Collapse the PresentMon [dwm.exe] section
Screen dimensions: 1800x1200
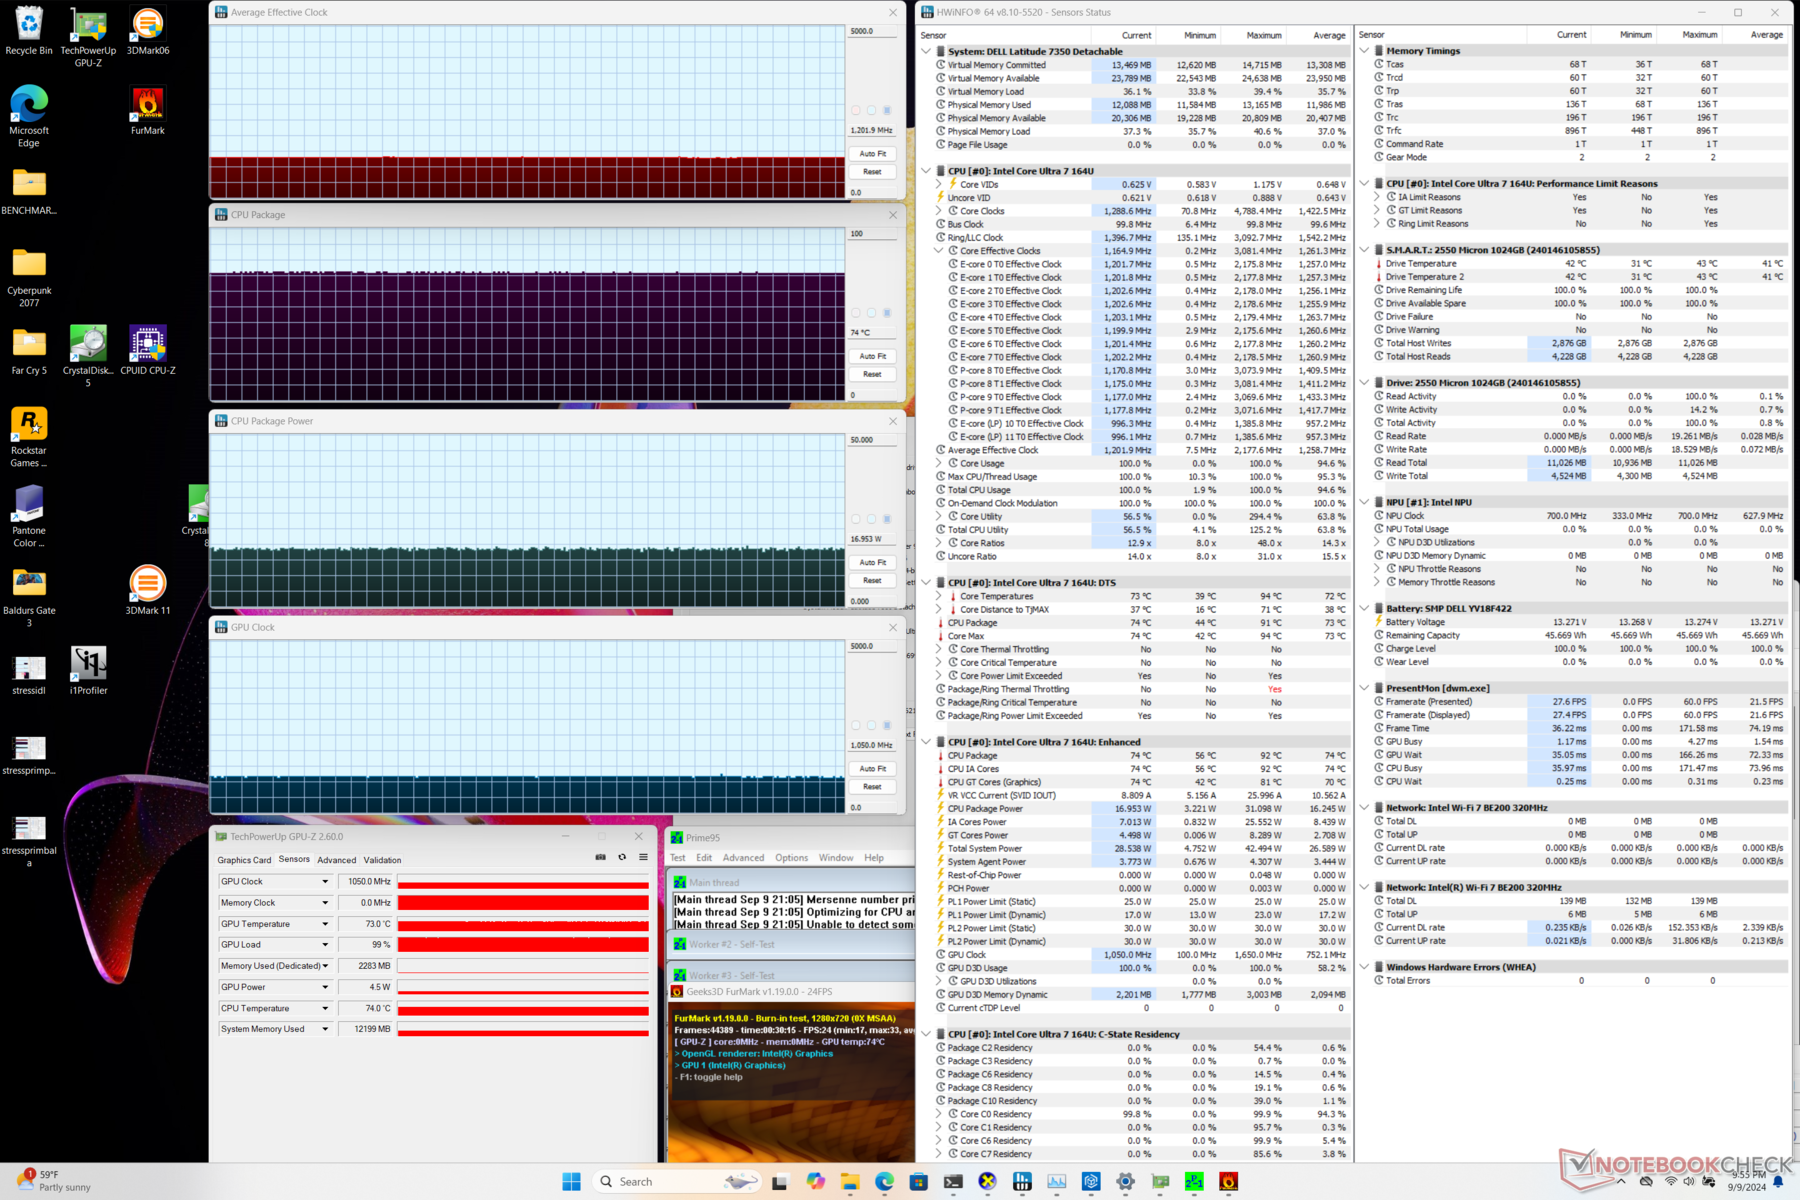(x=1364, y=688)
